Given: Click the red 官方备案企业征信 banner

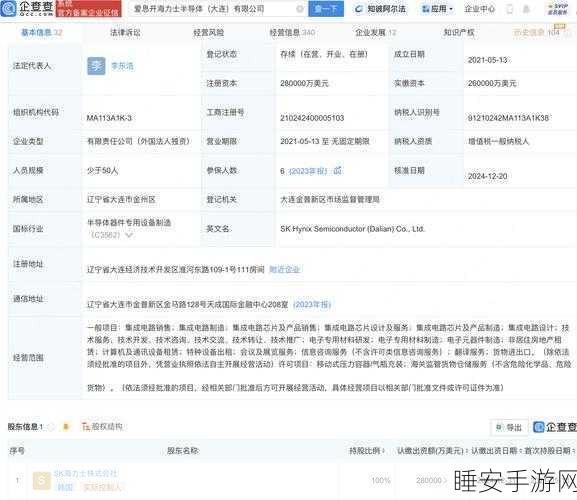Looking at the screenshot, I should pyautogui.click(x=89, y=8).
